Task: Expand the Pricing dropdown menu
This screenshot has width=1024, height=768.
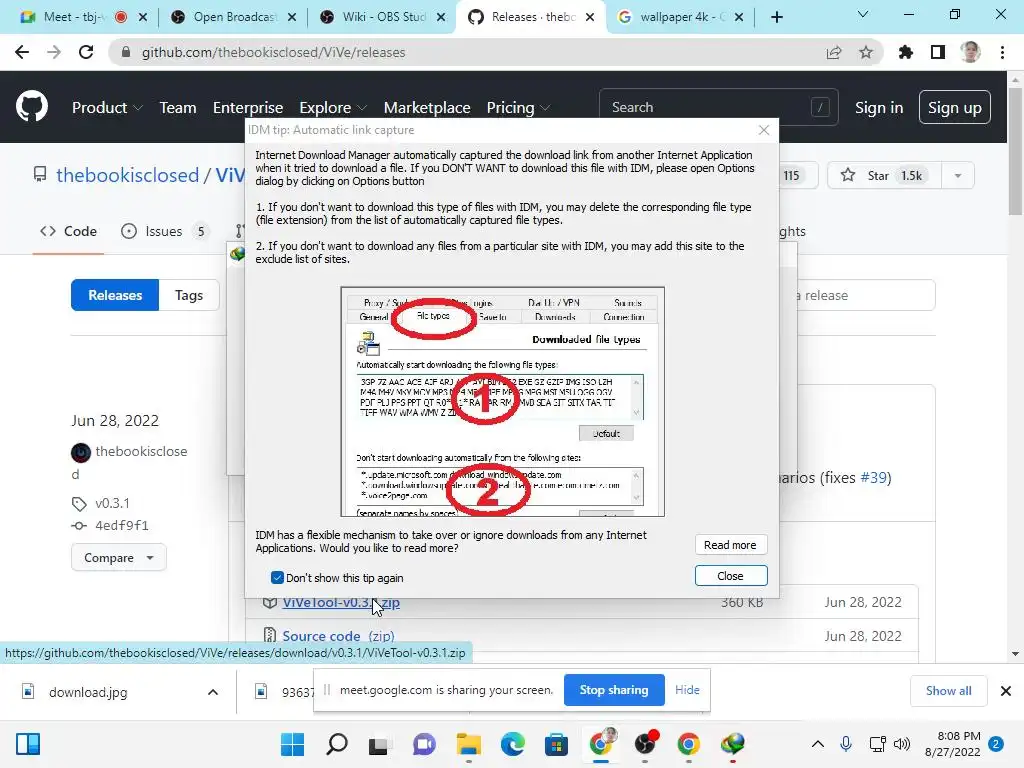Action: click(x=518, y=108)
